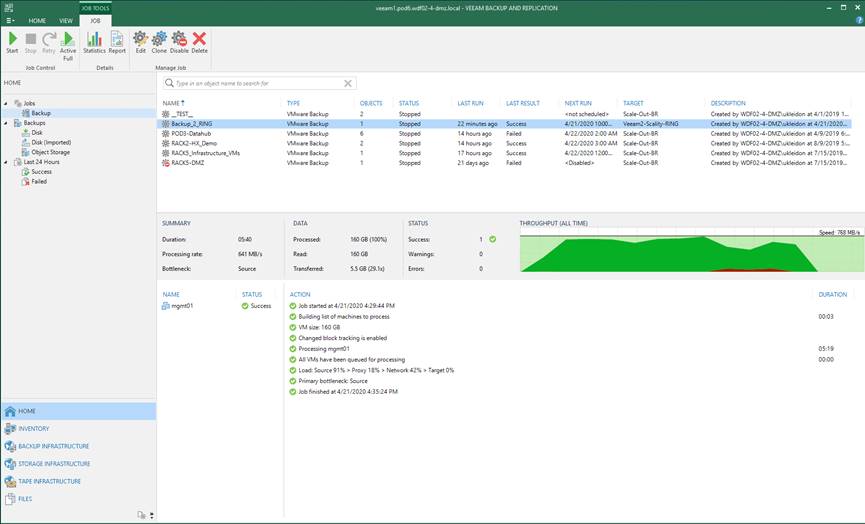Open the BACKUP INFRASTRUCTURE view
Image resolution: width=865 pixels, height=524 pixels.
tap(78, 446)
